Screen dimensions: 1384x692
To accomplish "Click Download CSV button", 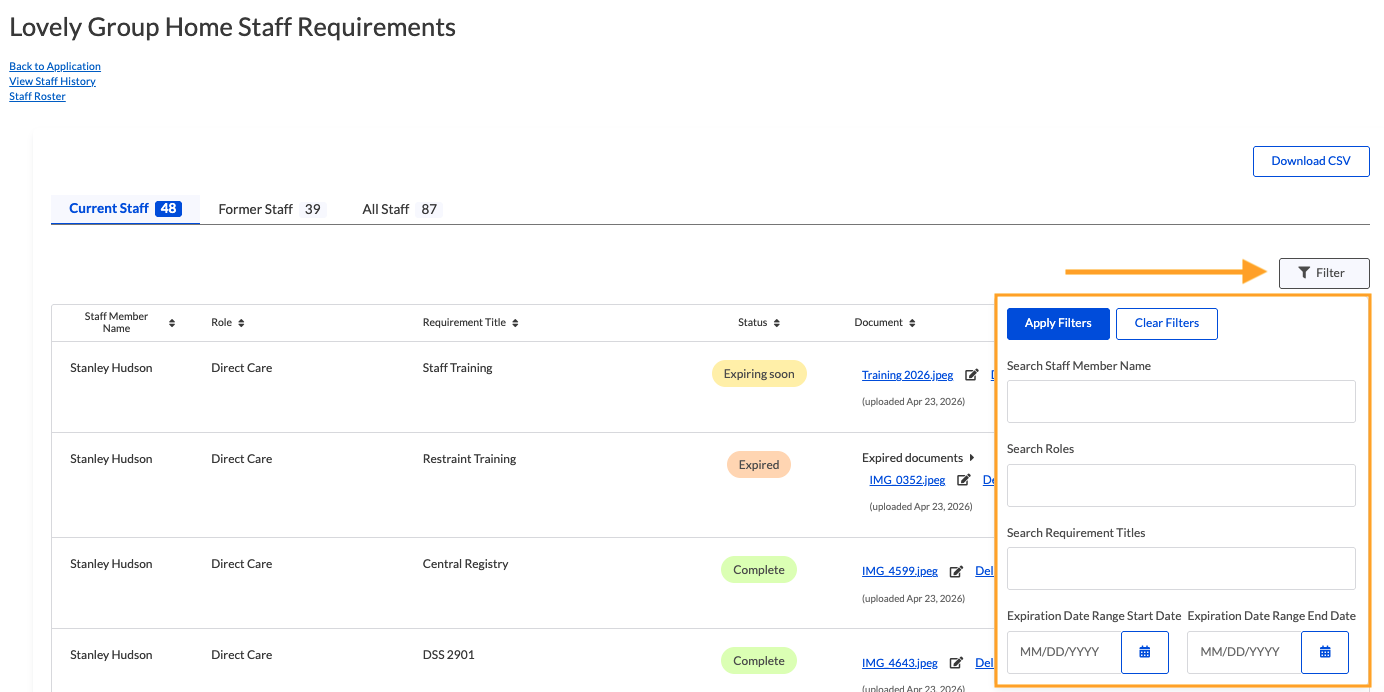I will pos(1311,161).
